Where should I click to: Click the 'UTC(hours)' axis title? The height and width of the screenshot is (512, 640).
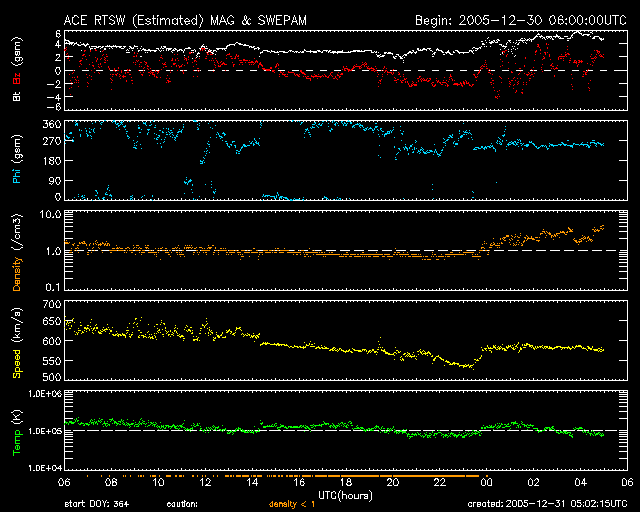(x=345, y=496)
